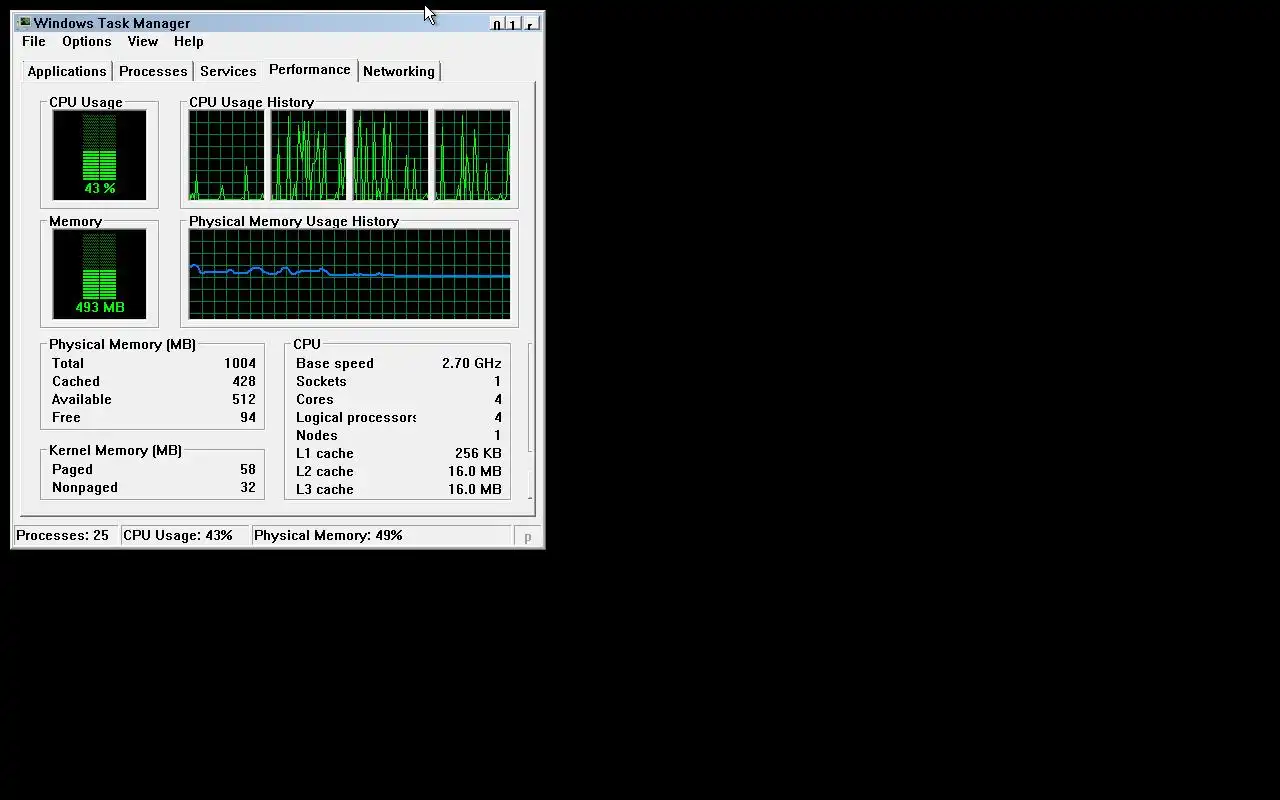Image resolution: width=1280 pixels, height=800 pixels.
Task: Click the Task Manager title bar icon
Action: pyautogui.click(x=23, y=23)
